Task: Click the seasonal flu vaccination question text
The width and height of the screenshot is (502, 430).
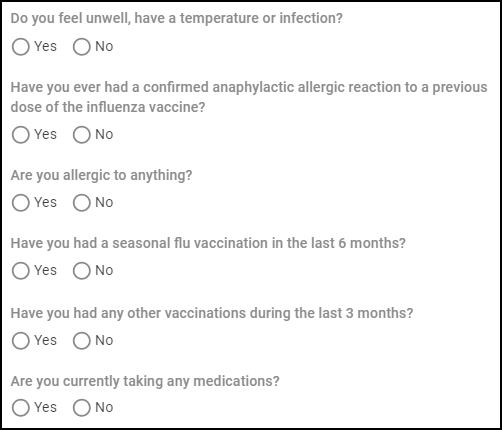Action: (x=208, y=243)
